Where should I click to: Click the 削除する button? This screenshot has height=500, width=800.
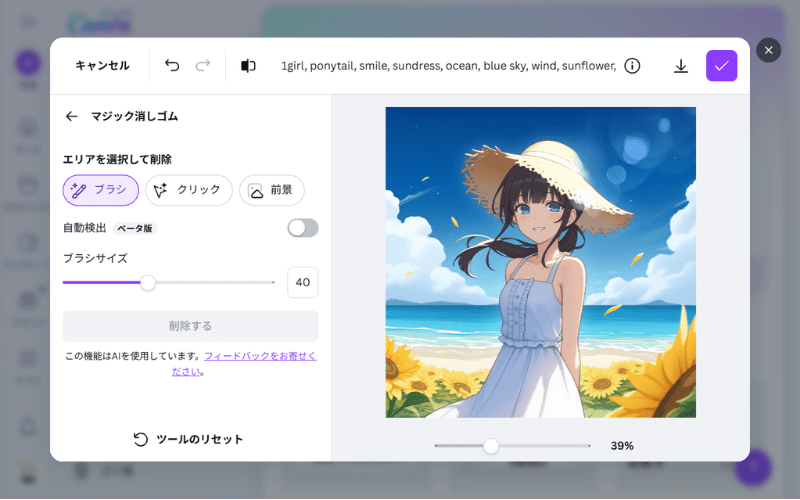coord(190,326)
